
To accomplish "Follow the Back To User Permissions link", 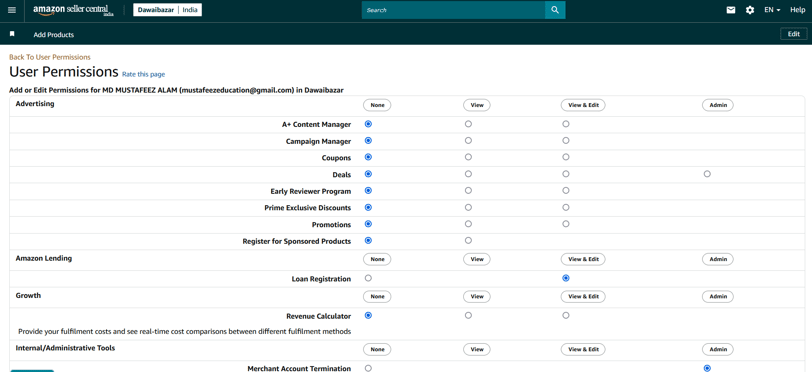I will tap(50, 57).
